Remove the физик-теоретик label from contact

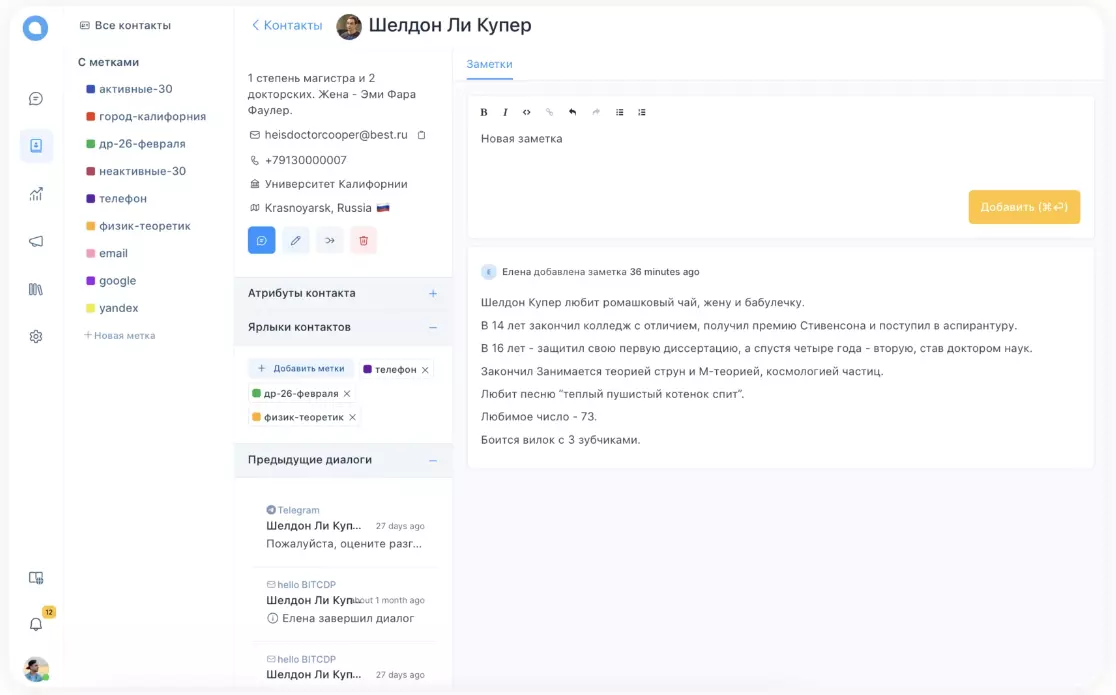352,417
